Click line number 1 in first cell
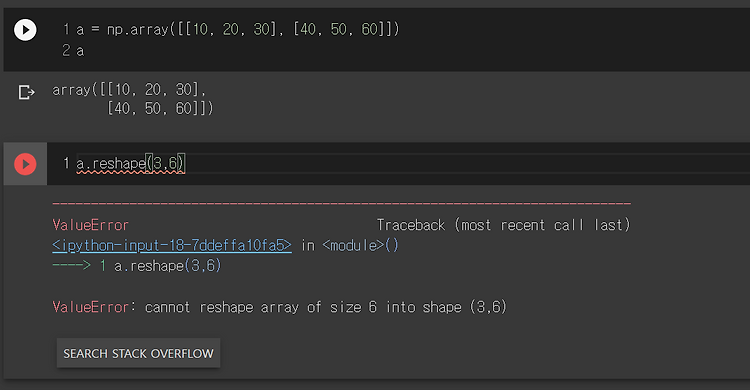Viewport: 750px width, 390px height. [x=66, y=30]
